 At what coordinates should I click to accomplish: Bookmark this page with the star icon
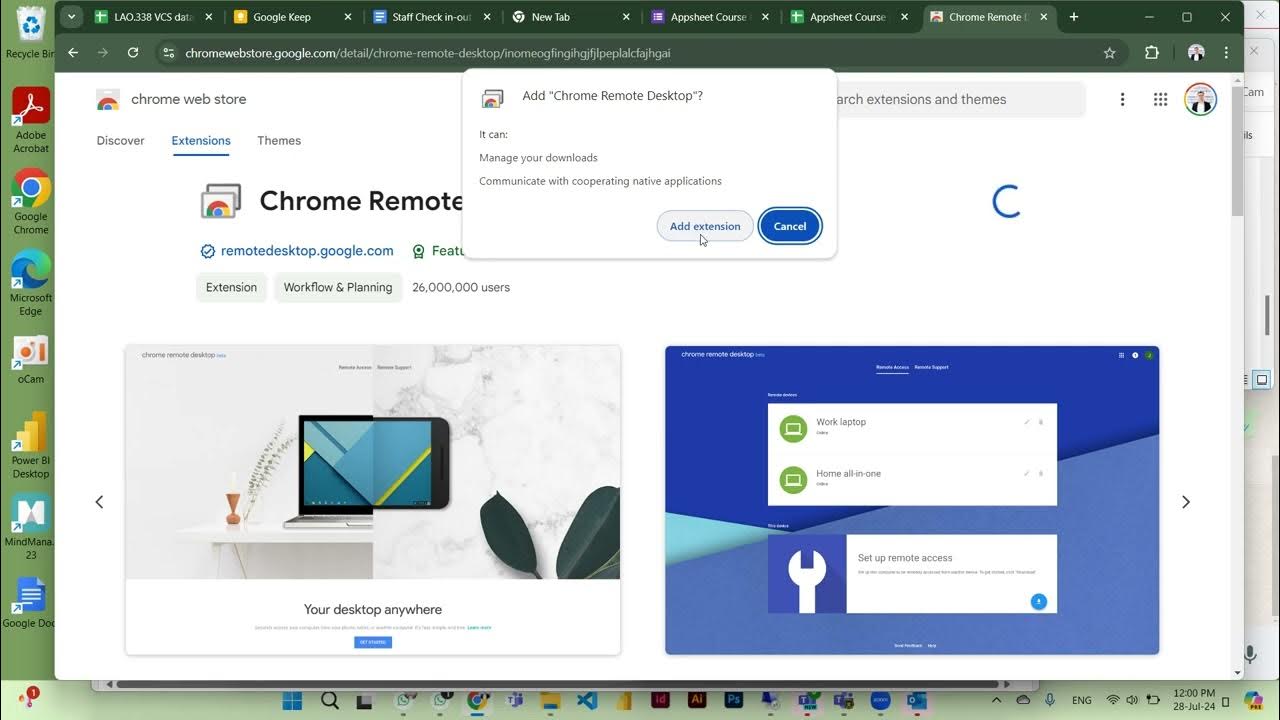(1109, 53)
